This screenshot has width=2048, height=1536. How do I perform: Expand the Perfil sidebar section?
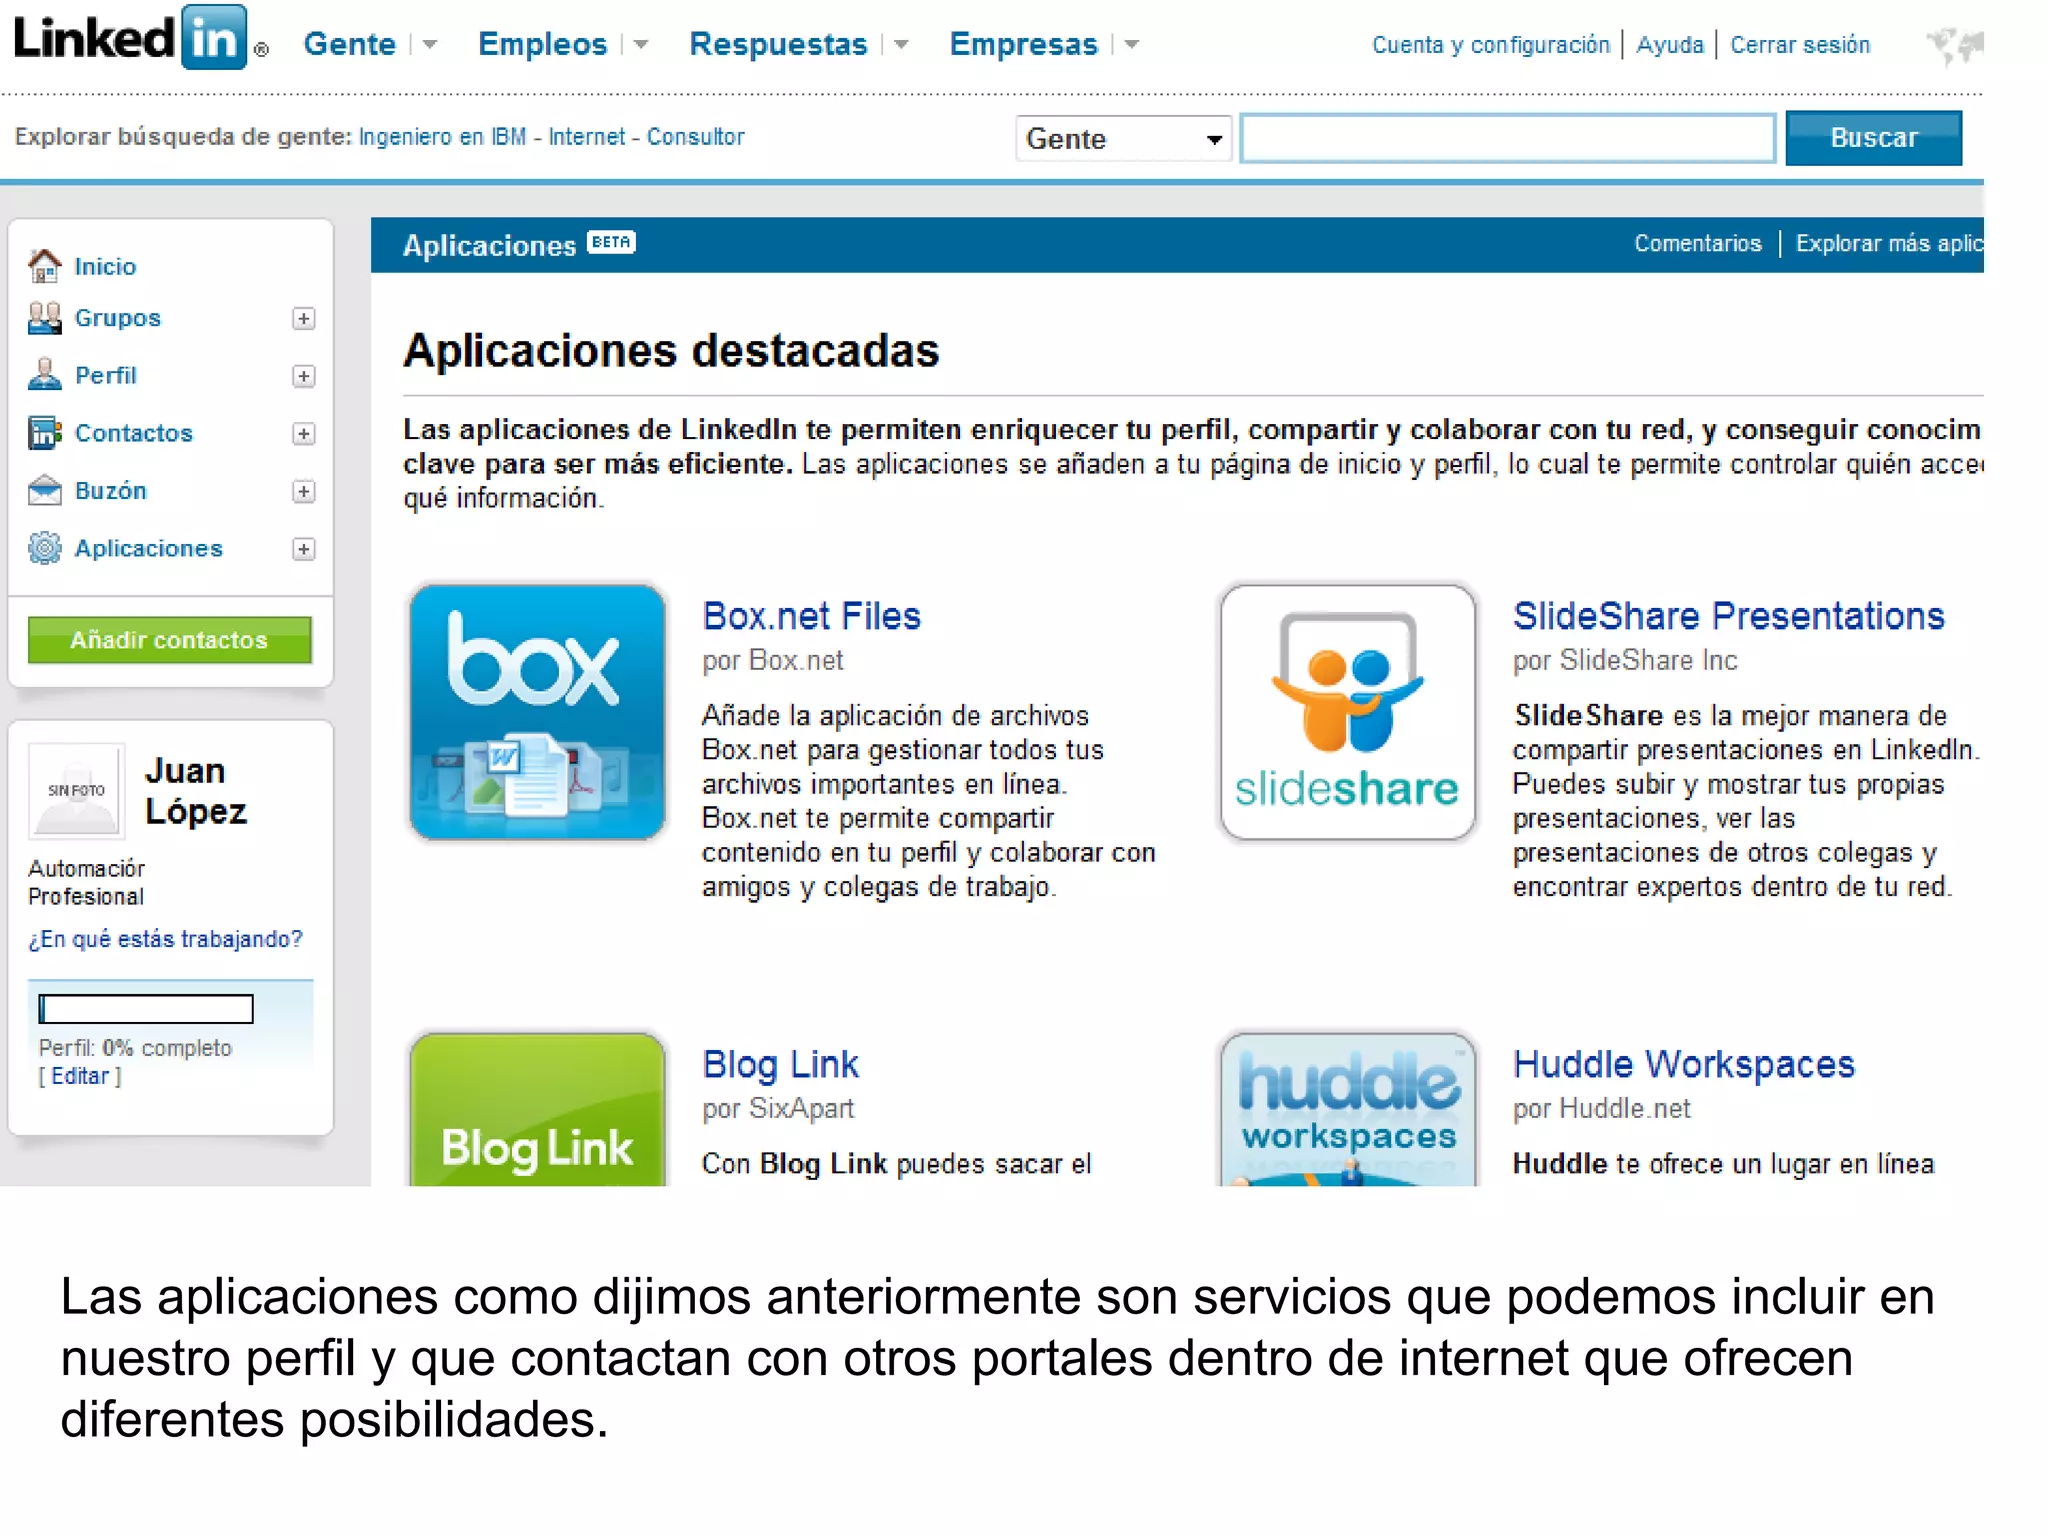click(304, 376)
